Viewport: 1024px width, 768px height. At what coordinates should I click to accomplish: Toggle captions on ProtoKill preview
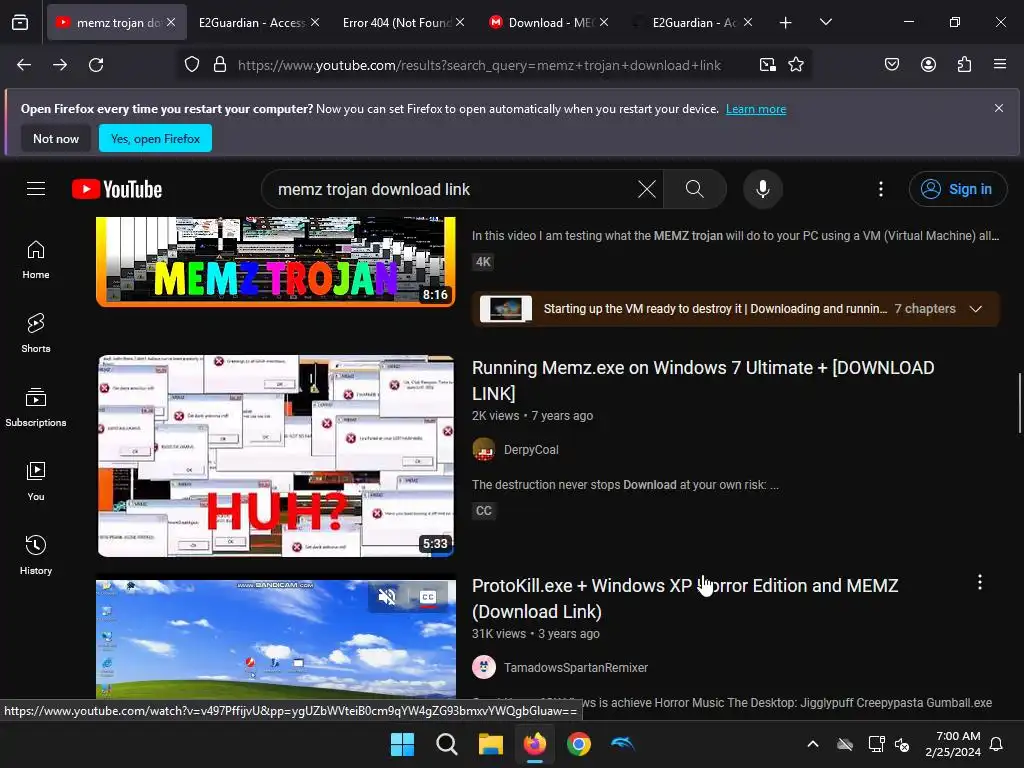[x=428, y=596]
